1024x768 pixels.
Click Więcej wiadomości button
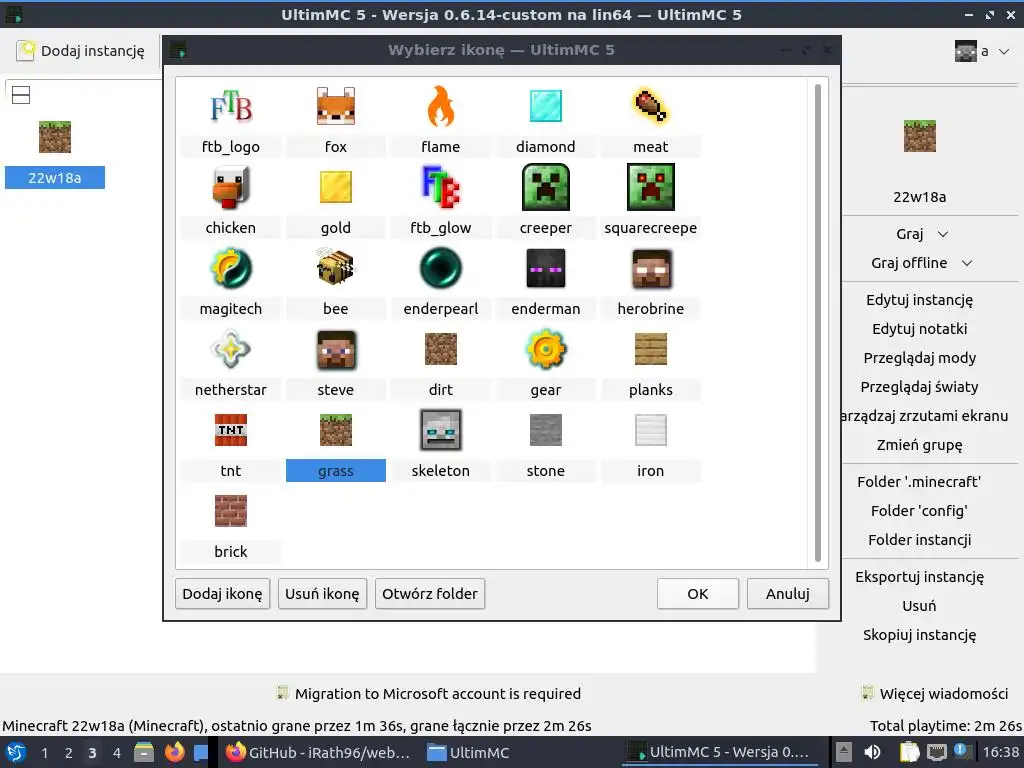pos(936,694)
